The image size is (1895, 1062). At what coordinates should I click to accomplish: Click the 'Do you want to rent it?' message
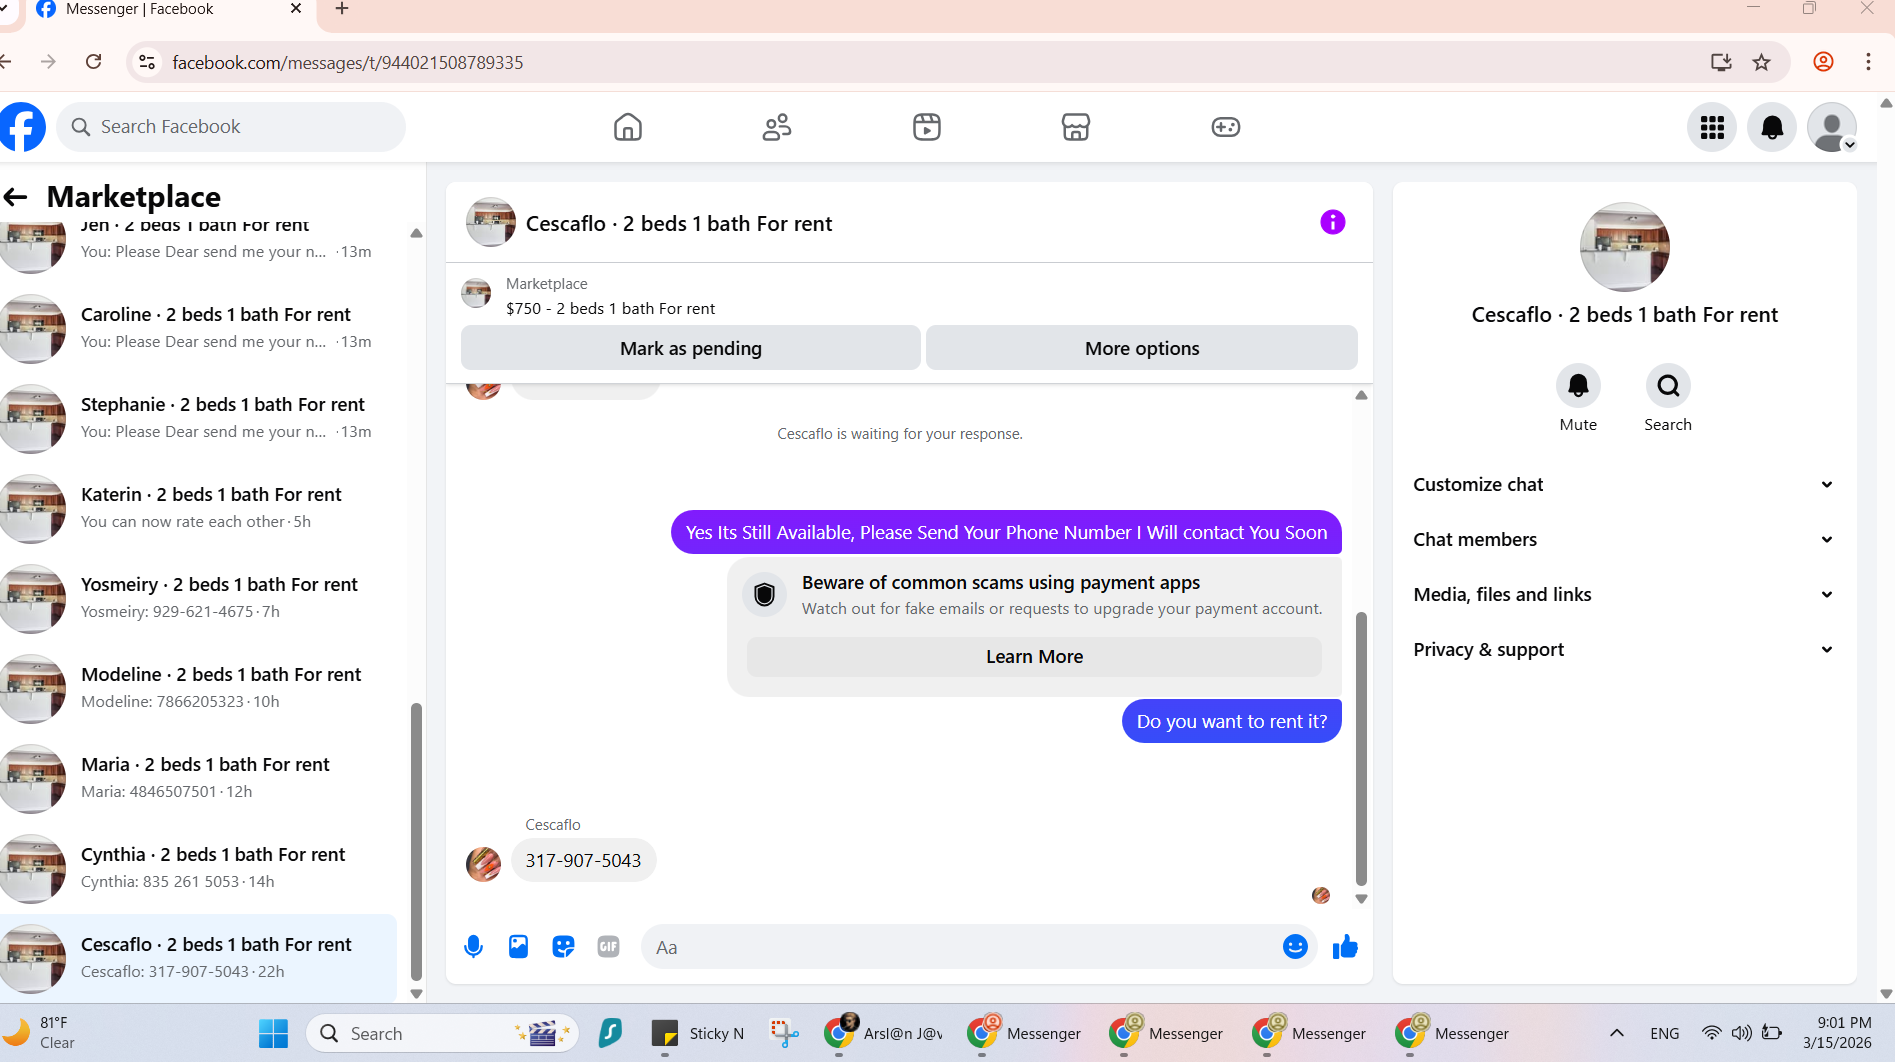coord(1232,721)
